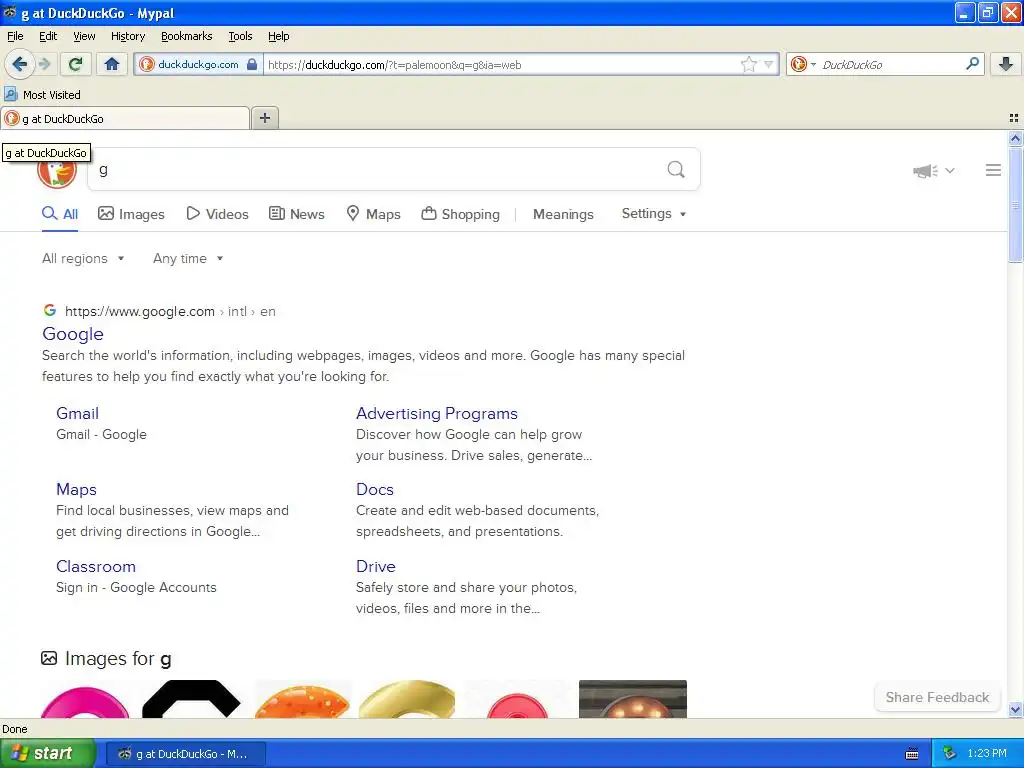Open the Most Visited bookmarks folder
1024x768 pixels.
(x=42, y=95)
